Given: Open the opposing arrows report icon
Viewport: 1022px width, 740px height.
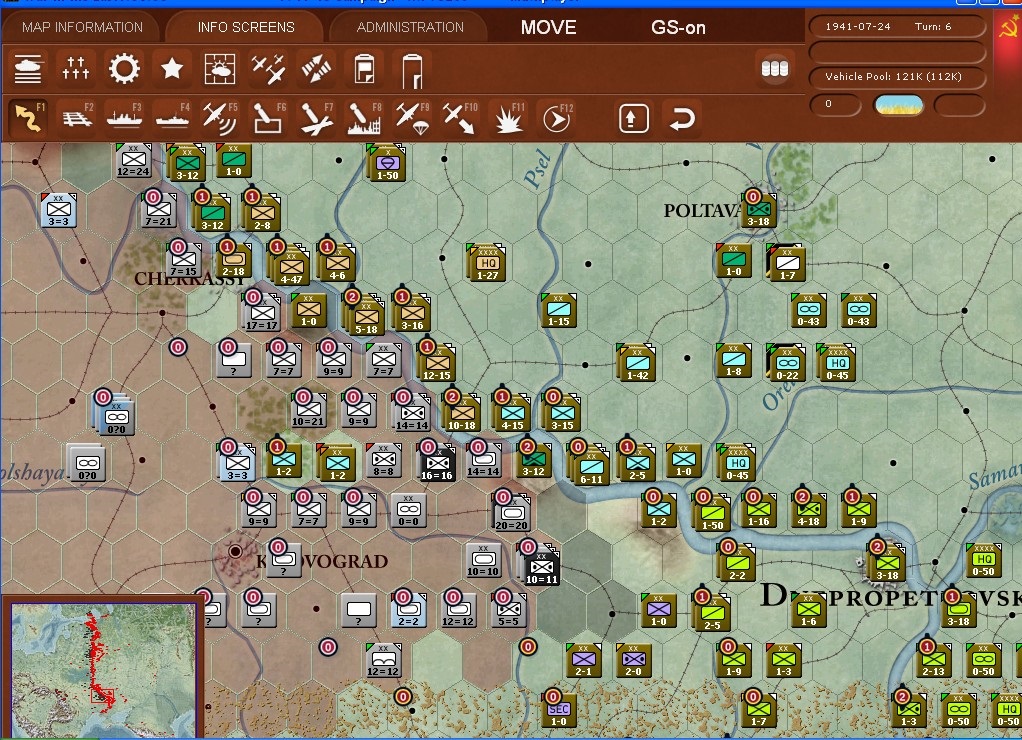Looking at the screenshot, I should pyautogui.click(x=316, y=68).
